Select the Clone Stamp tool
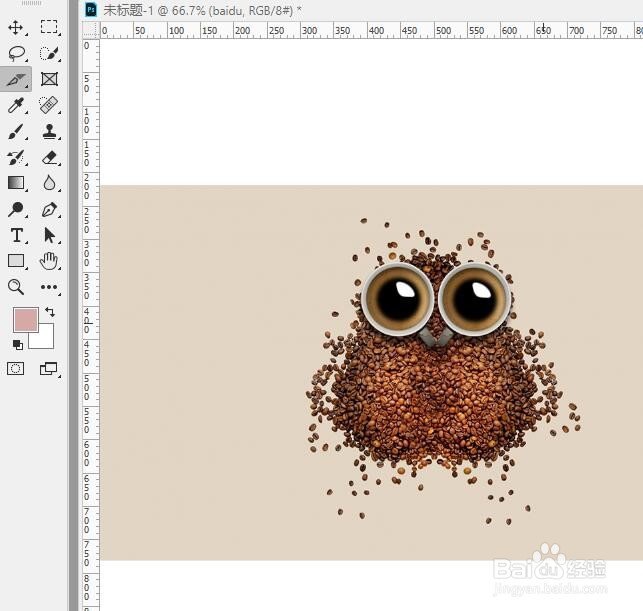Viewport: 643px width, 611px height. 49,131
